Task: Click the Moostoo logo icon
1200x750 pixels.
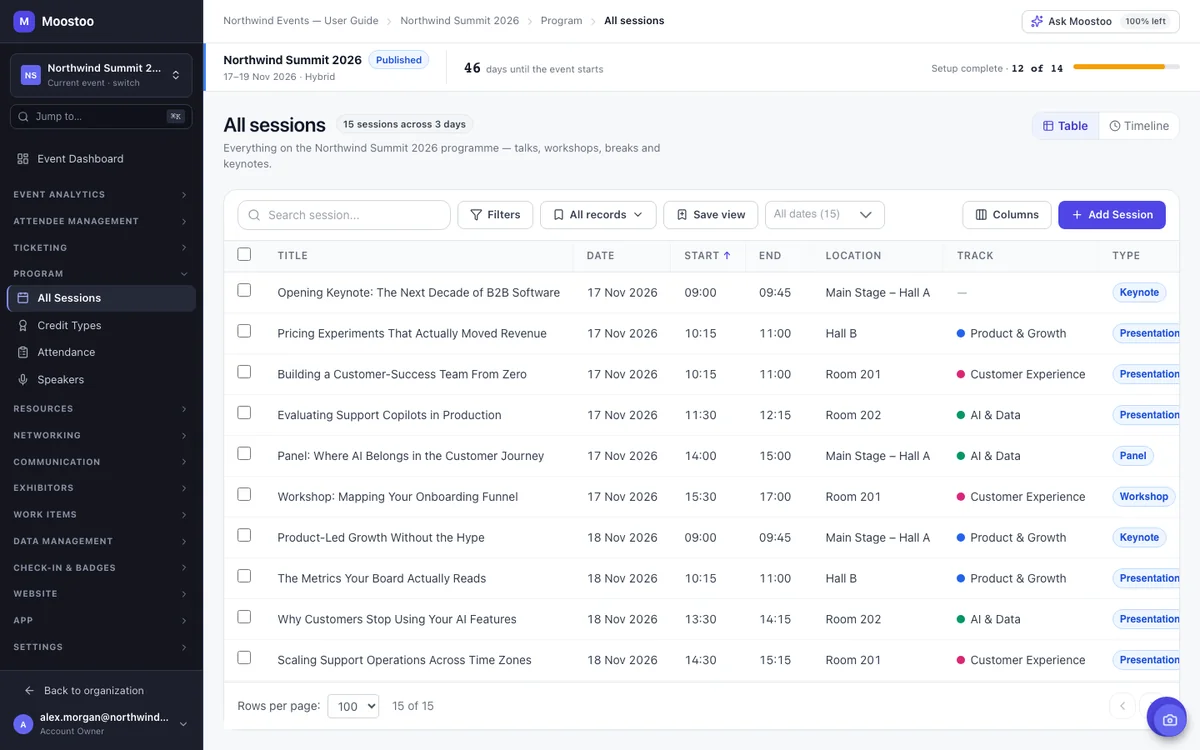Action: [x=24, y=21]
